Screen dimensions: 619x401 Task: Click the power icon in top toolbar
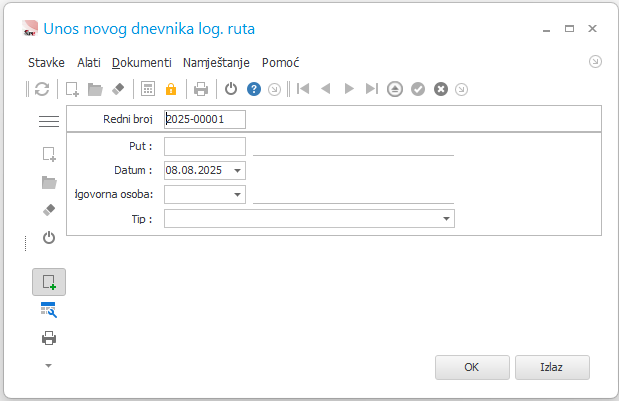[x=231, y=89]
